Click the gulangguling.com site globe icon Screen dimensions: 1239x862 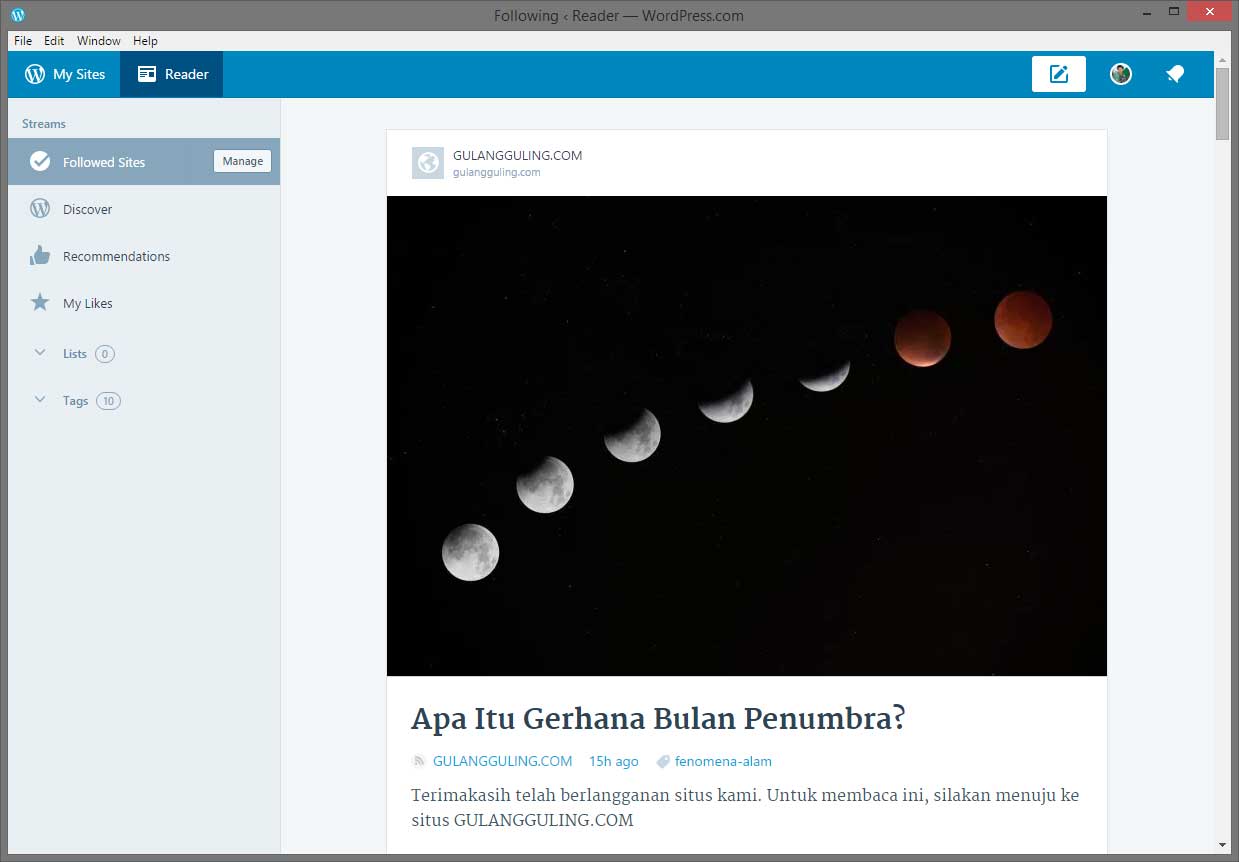[x=428, y=163]
